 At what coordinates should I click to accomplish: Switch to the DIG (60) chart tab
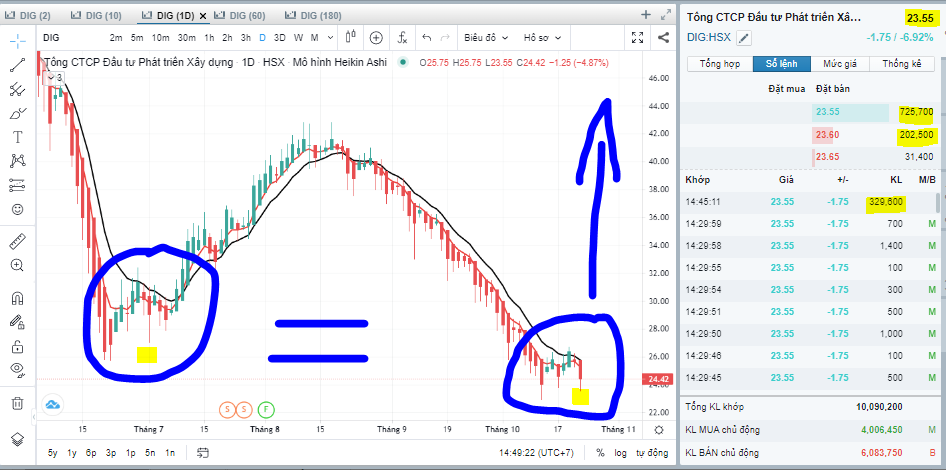(241, 15)
